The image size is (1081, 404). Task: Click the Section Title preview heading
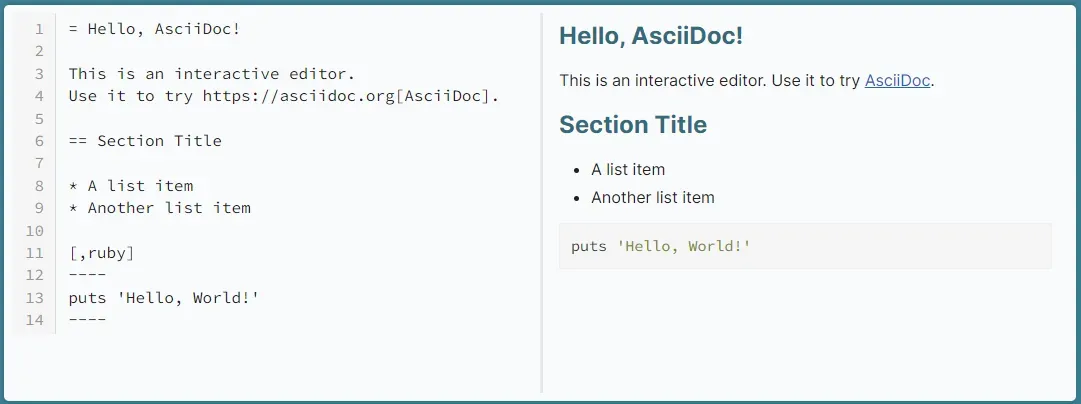pyautogui.click(x=633, y=125)
